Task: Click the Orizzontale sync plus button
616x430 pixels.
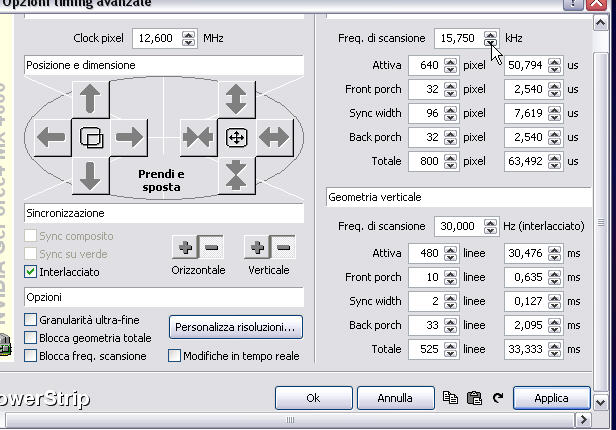Action: pos(185,248)
